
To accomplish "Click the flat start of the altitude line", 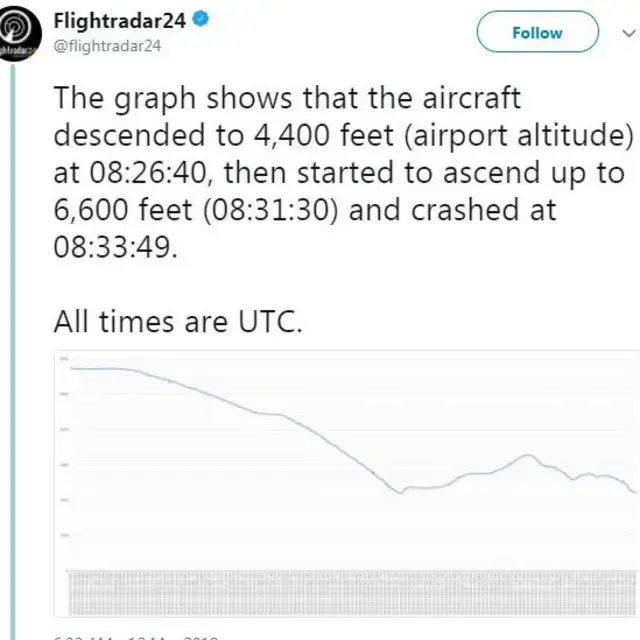I will pos(100,369).
